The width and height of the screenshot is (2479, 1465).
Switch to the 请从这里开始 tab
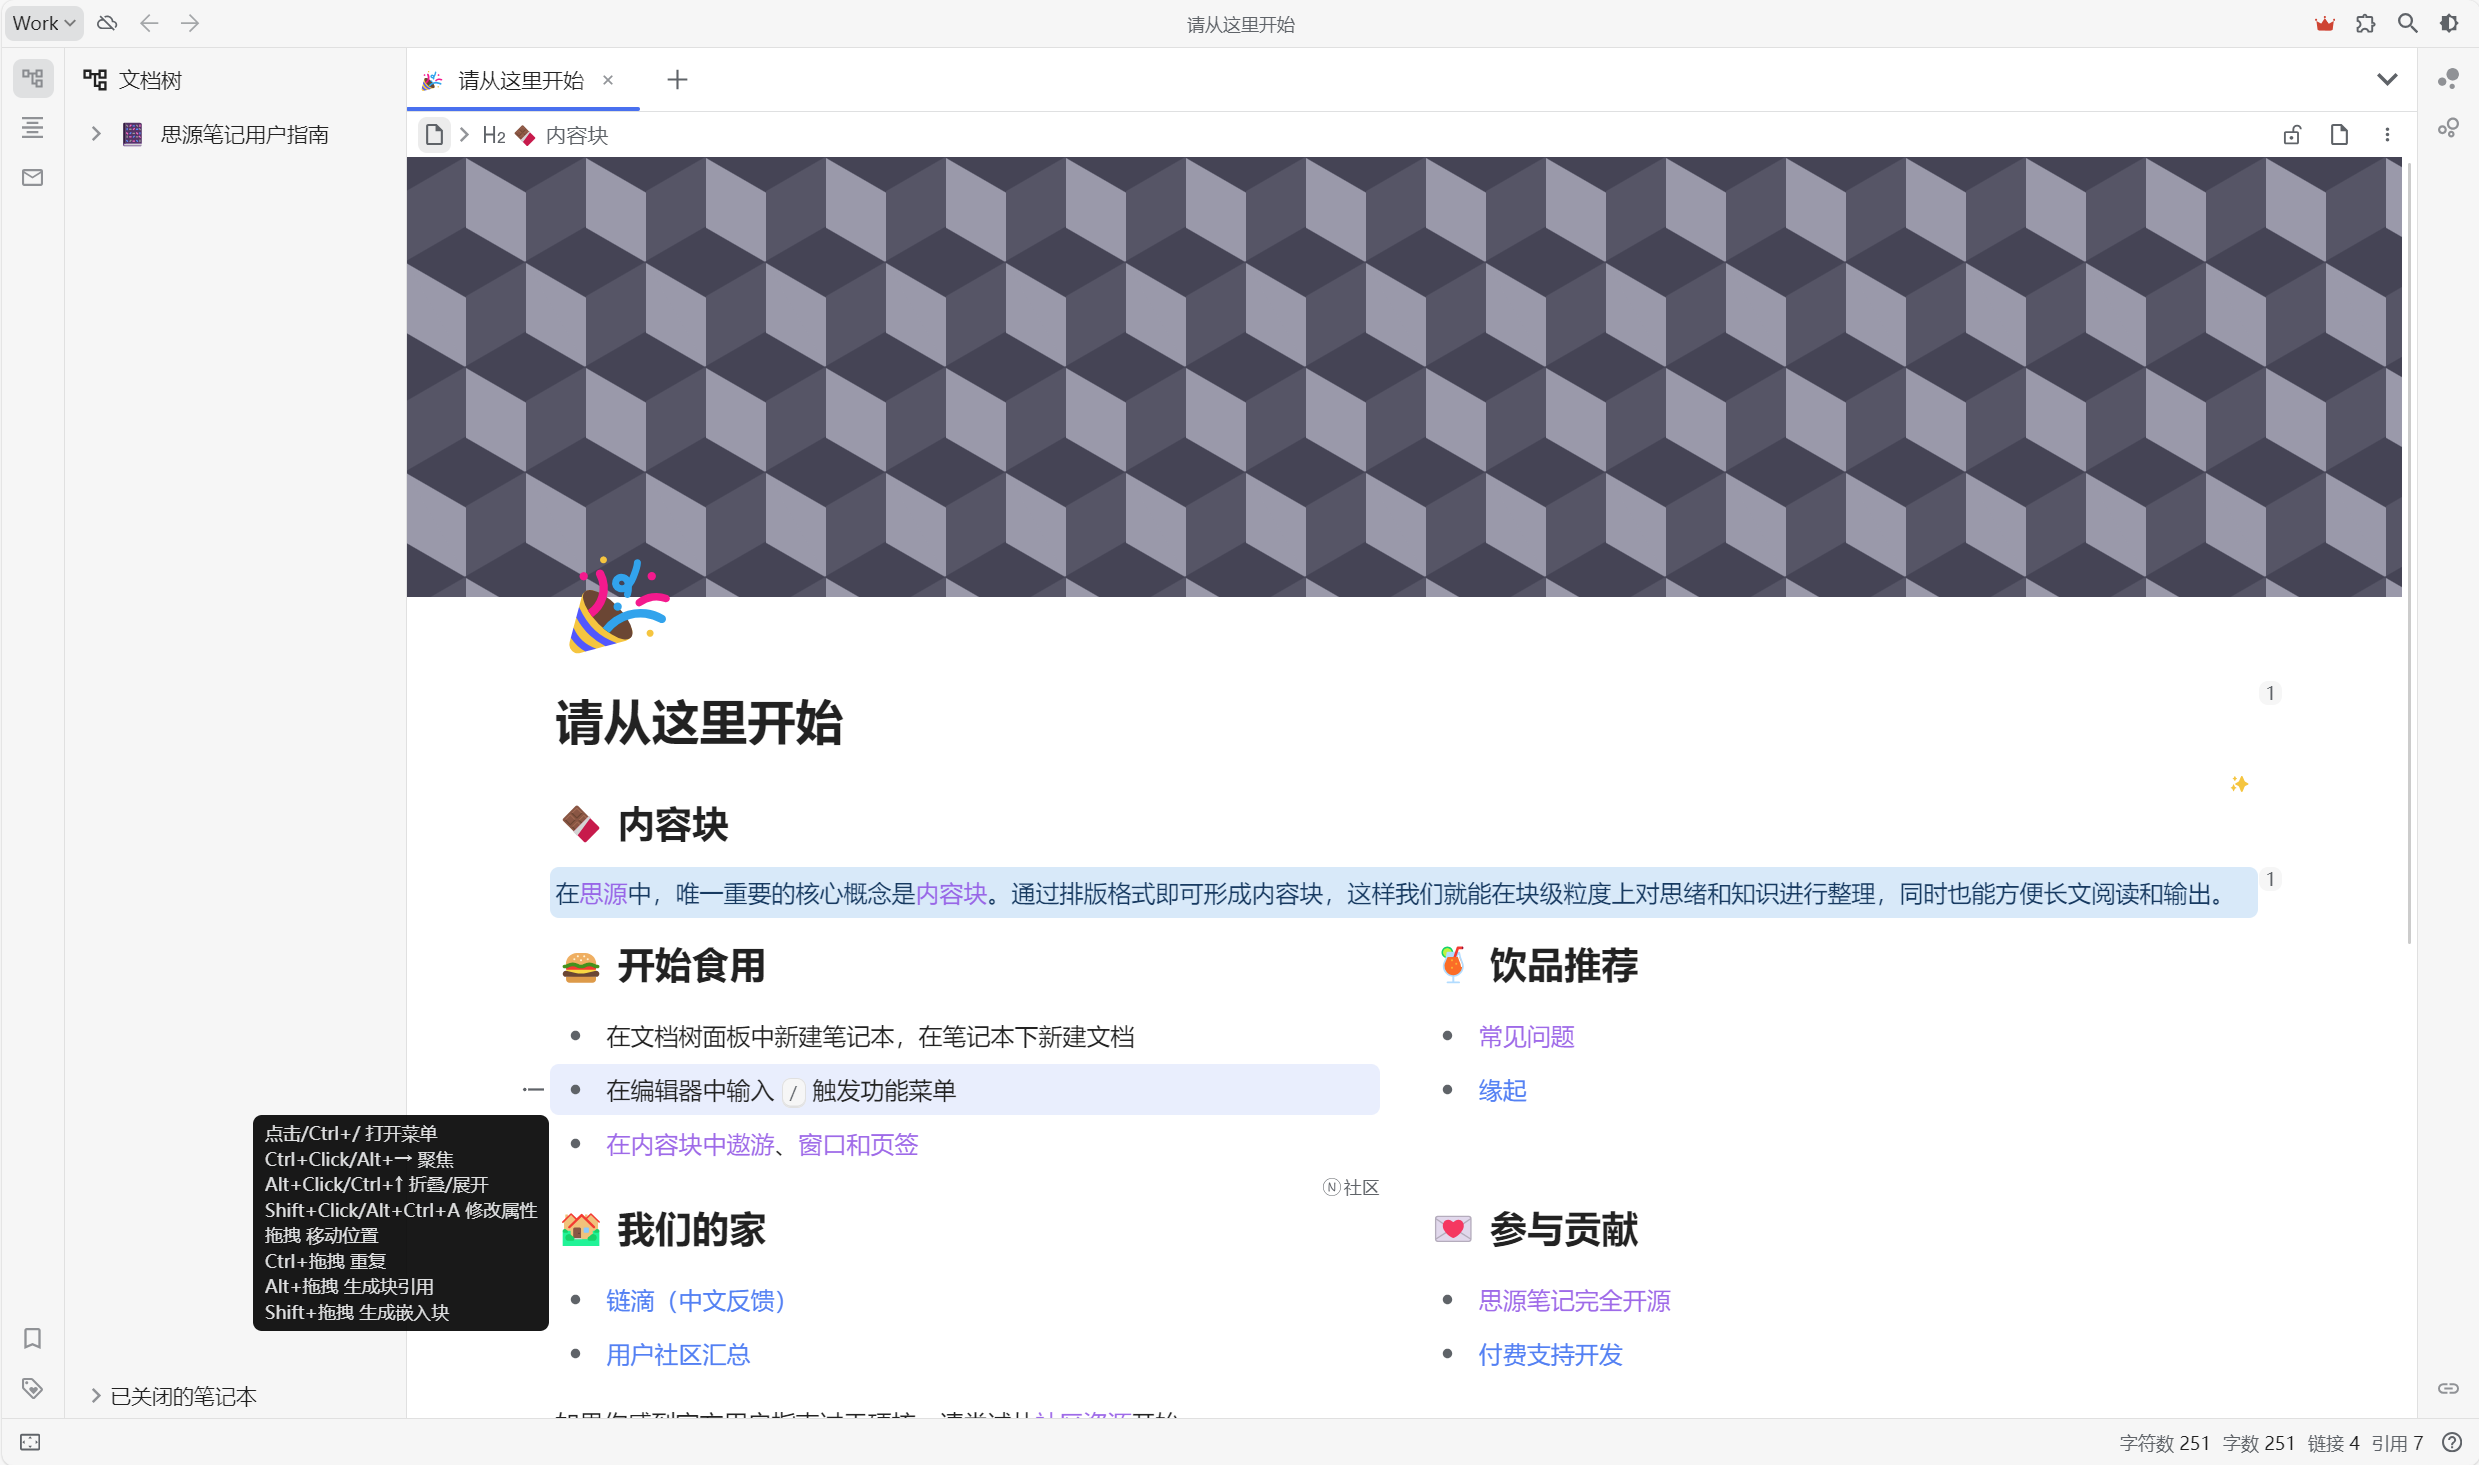point(520,80)
